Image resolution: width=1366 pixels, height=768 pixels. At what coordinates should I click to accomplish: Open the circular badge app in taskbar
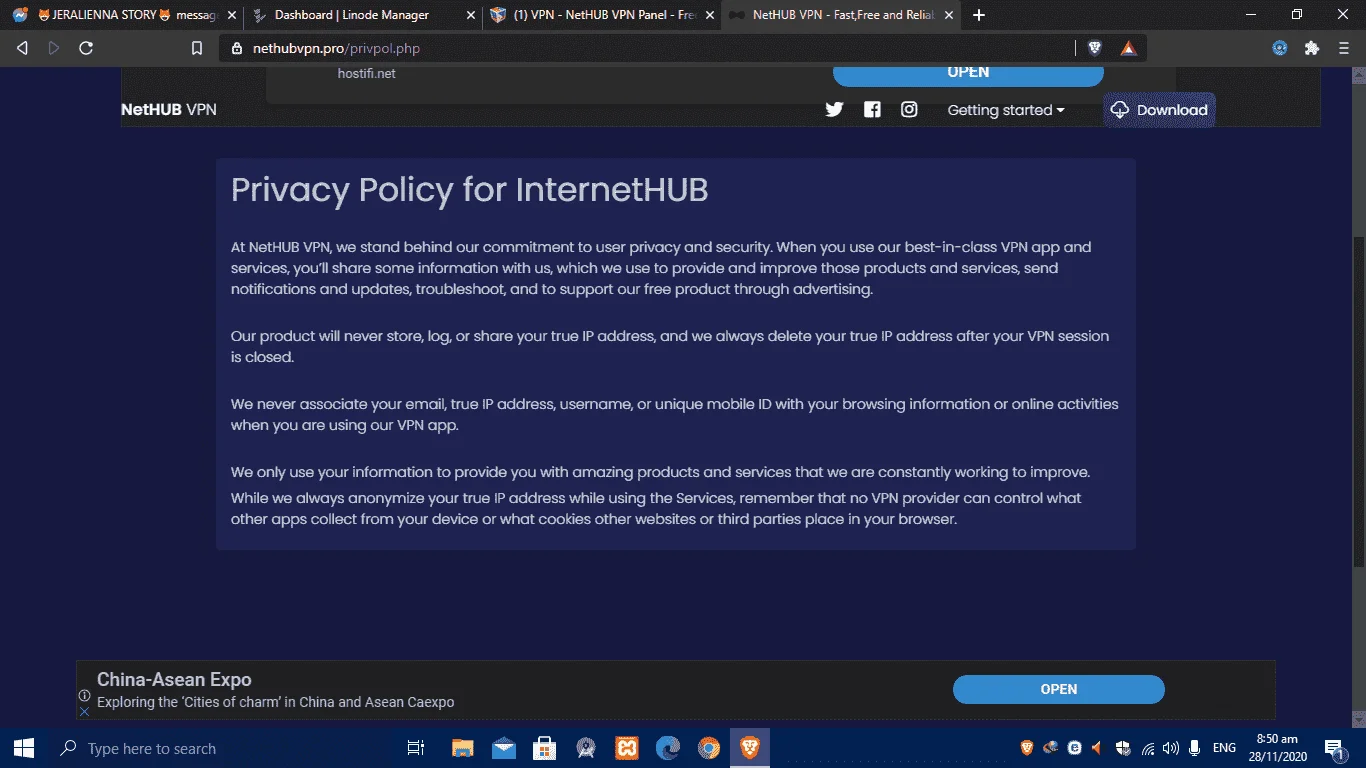[586, 748]
